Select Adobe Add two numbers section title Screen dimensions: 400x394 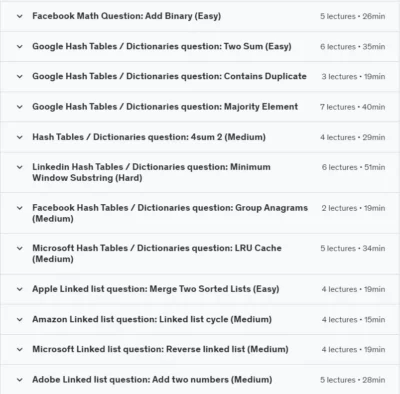[x=152, y=380]
